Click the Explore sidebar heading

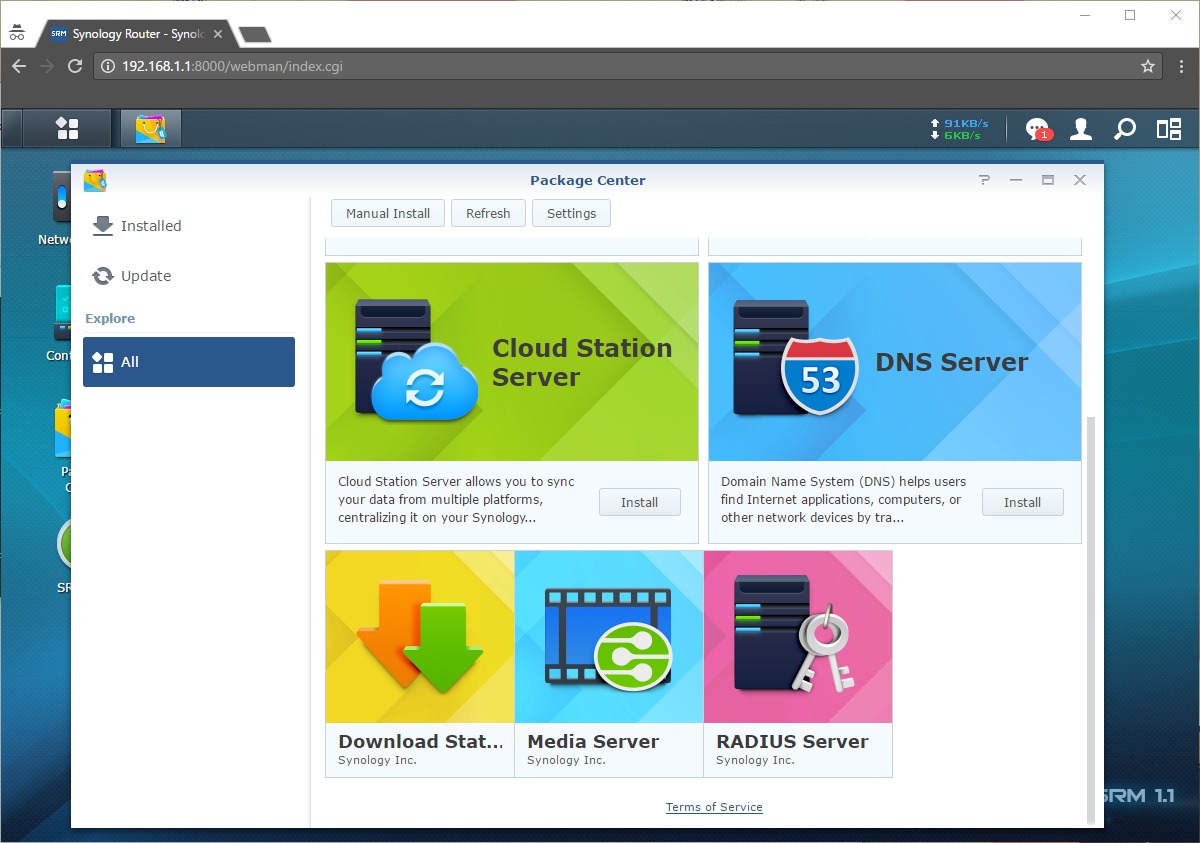click(110, 318)
